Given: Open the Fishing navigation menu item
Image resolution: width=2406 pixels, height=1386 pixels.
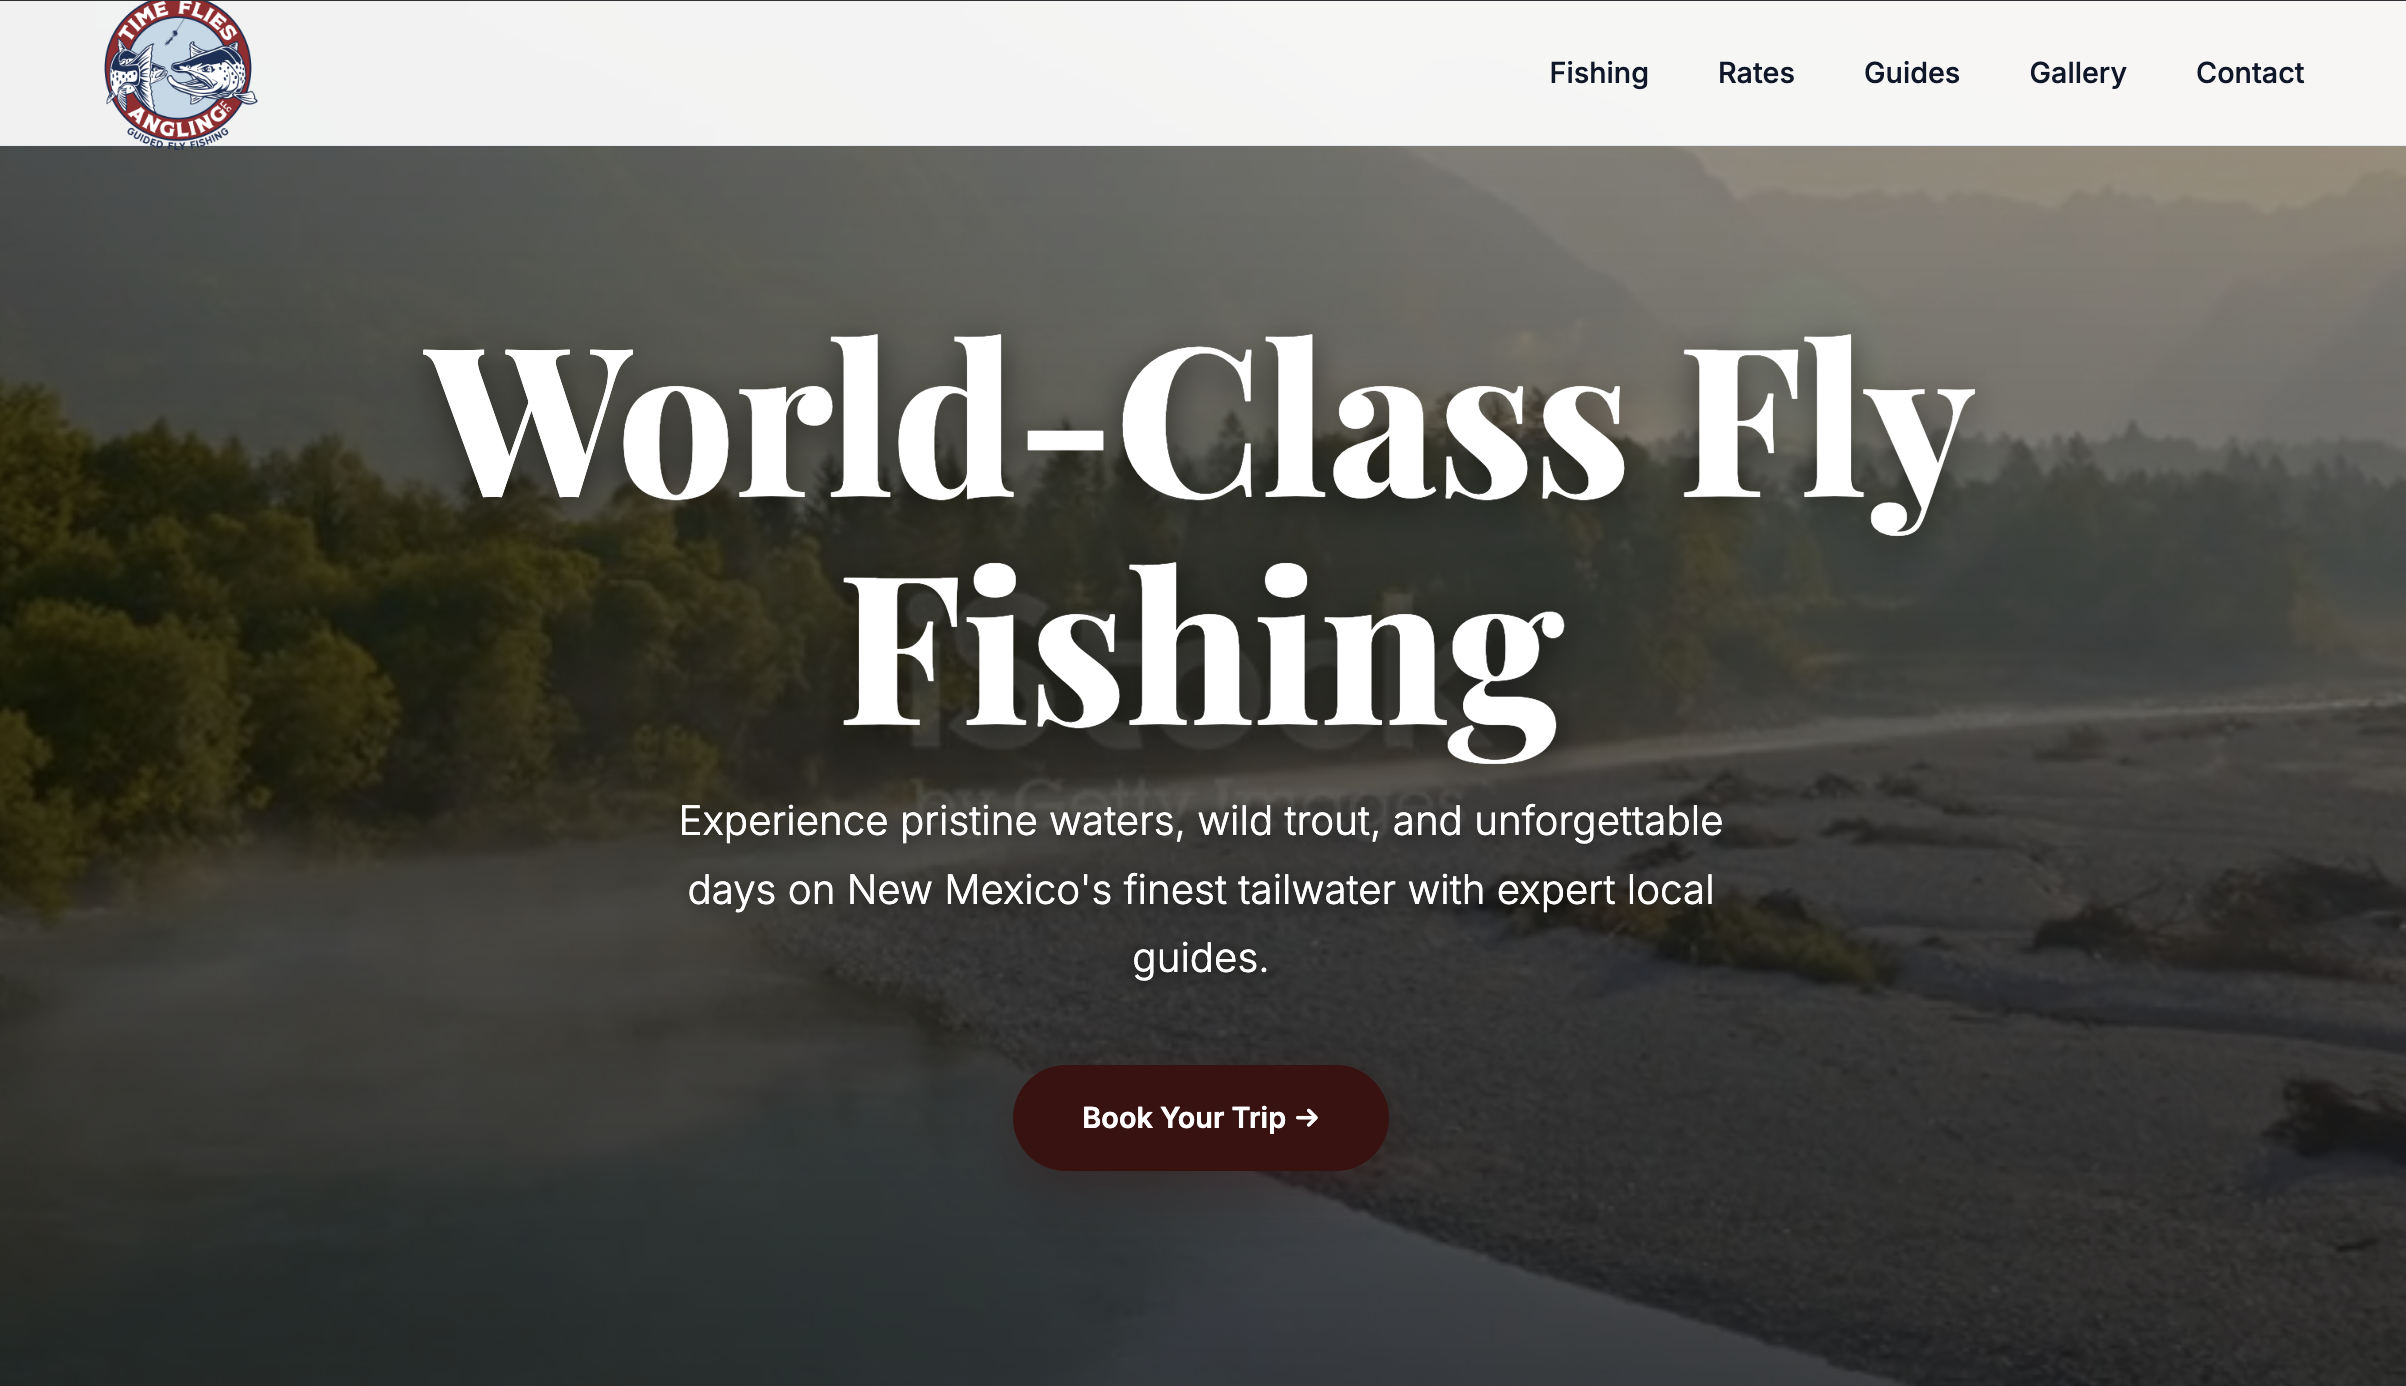Looking at the screenshot, I should pyautogui.click(x=1598, y=73).
